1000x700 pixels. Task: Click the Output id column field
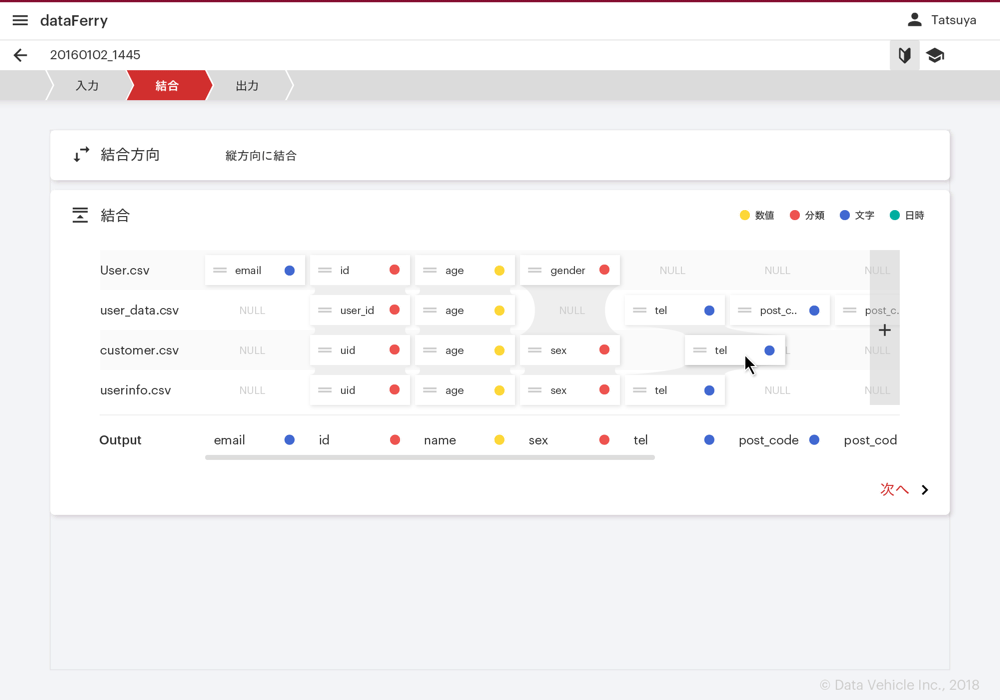(359, 440)
